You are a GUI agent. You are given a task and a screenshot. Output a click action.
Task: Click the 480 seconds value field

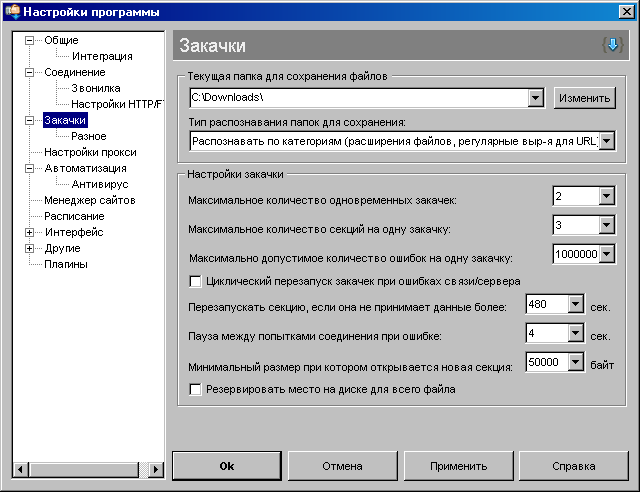click(547, 304)
